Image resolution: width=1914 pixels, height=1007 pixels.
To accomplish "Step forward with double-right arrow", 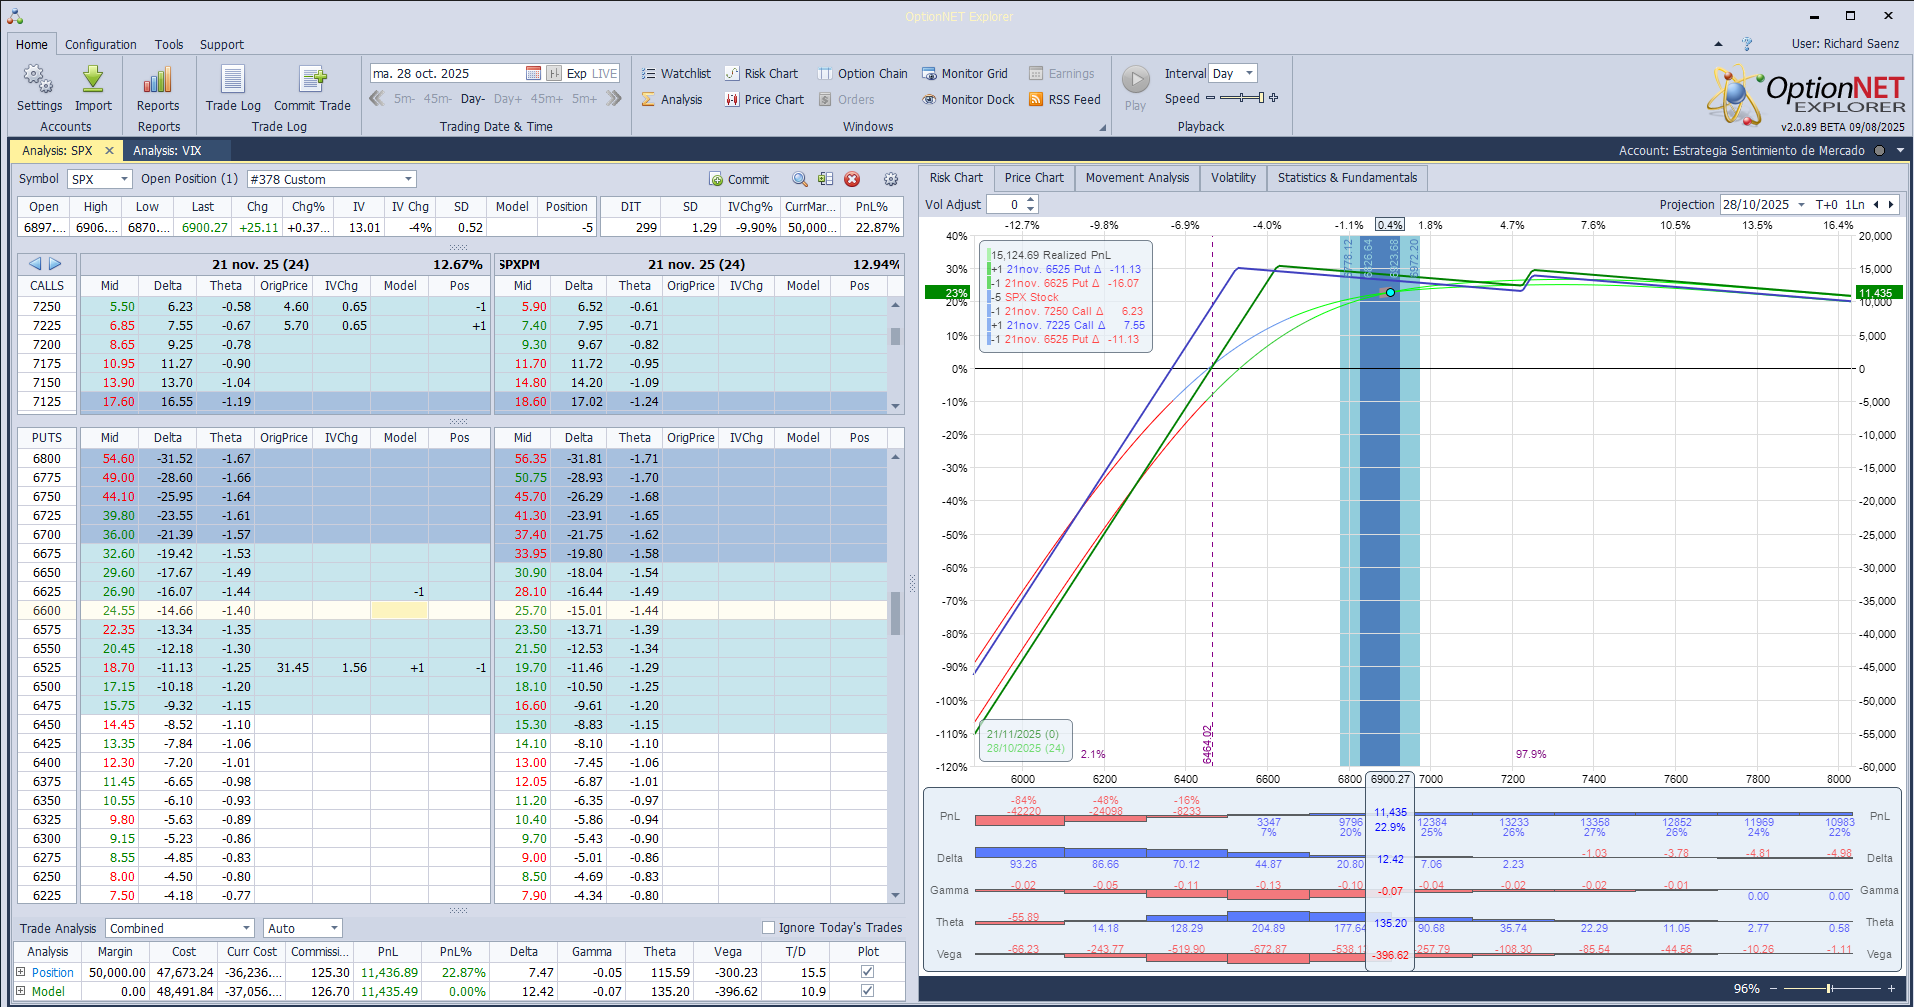I will click(x=614, y=98).
